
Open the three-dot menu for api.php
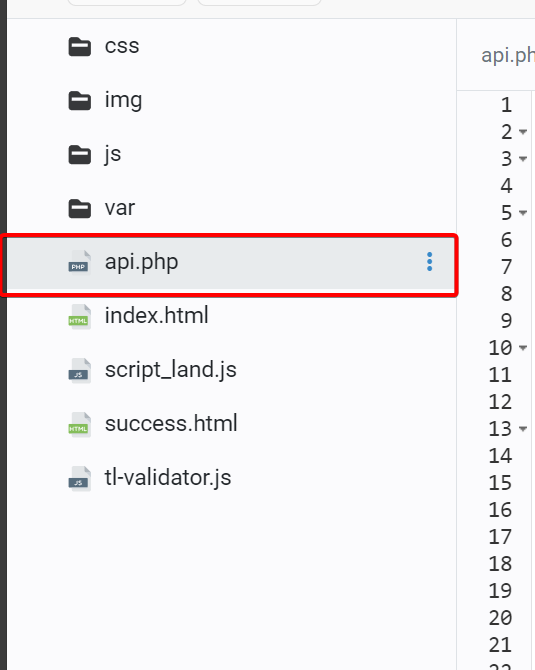click(x=429, y=262)
